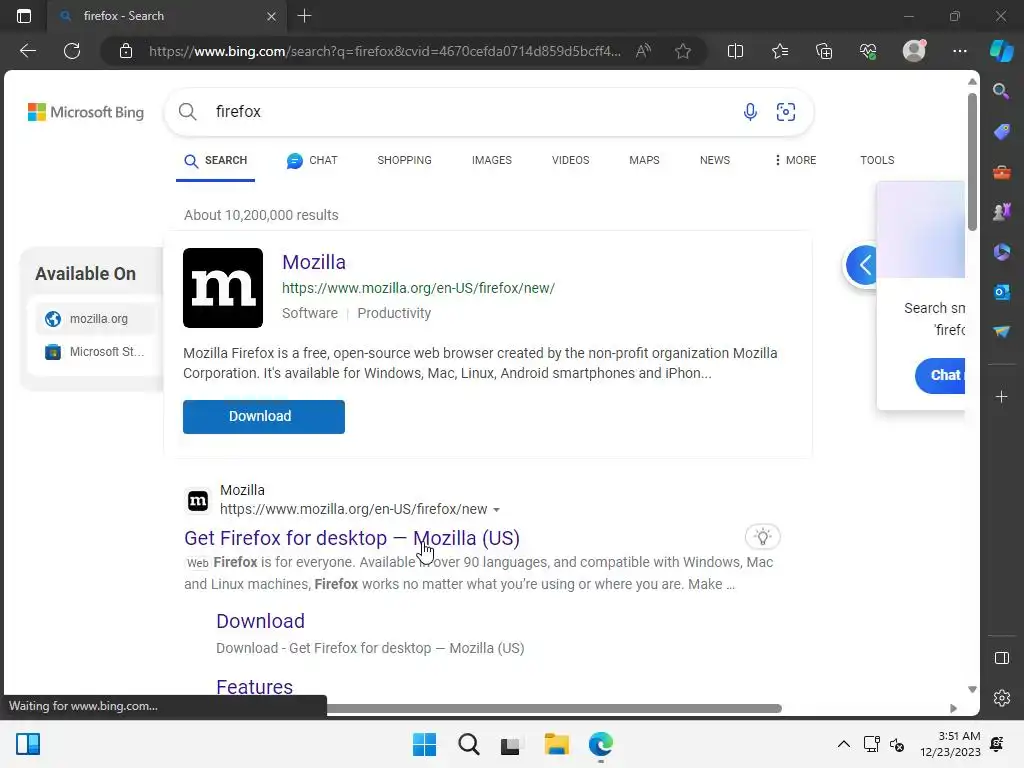Click the address bar URL
This screenshot has width=1024, height=768.
point(385,51)
